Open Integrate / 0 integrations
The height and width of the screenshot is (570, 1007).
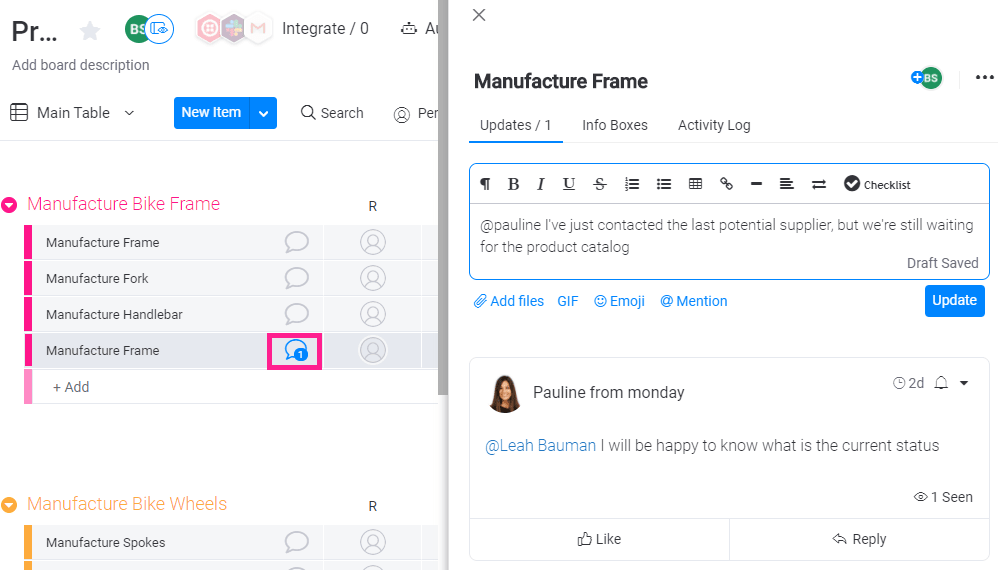pos(325,28)
